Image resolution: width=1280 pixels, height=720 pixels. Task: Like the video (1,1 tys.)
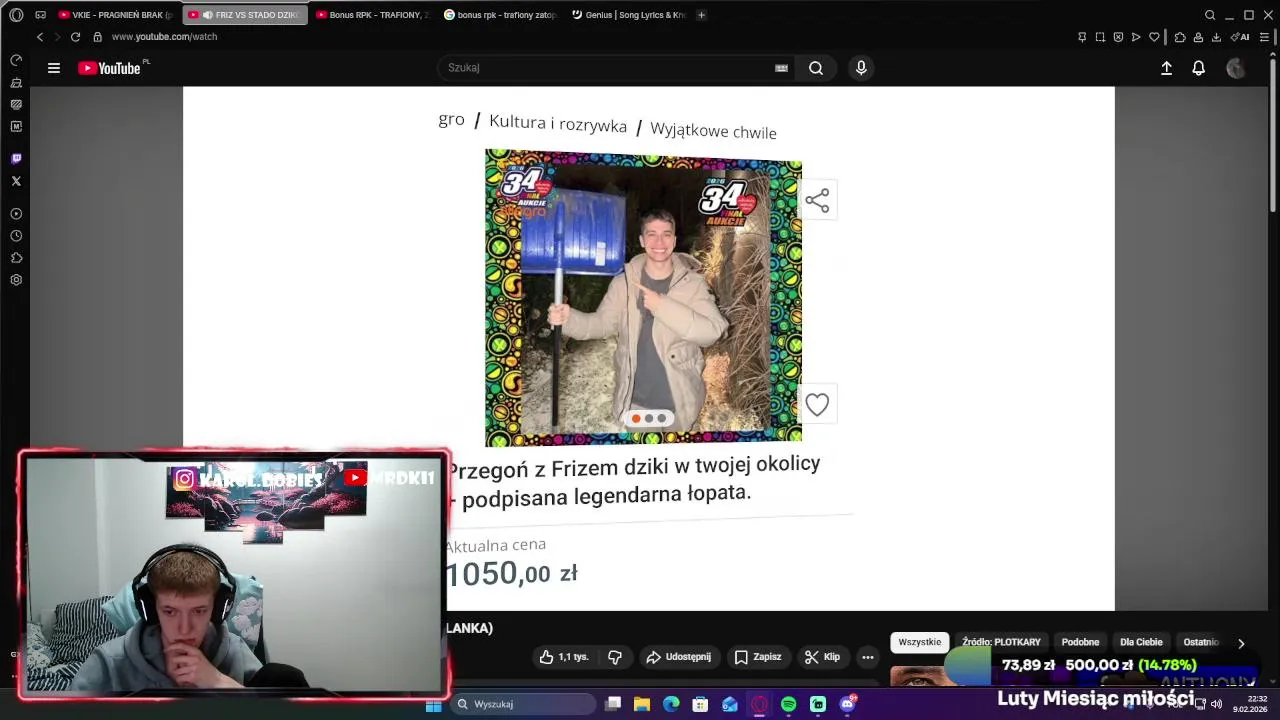click(x=565, y=657)
